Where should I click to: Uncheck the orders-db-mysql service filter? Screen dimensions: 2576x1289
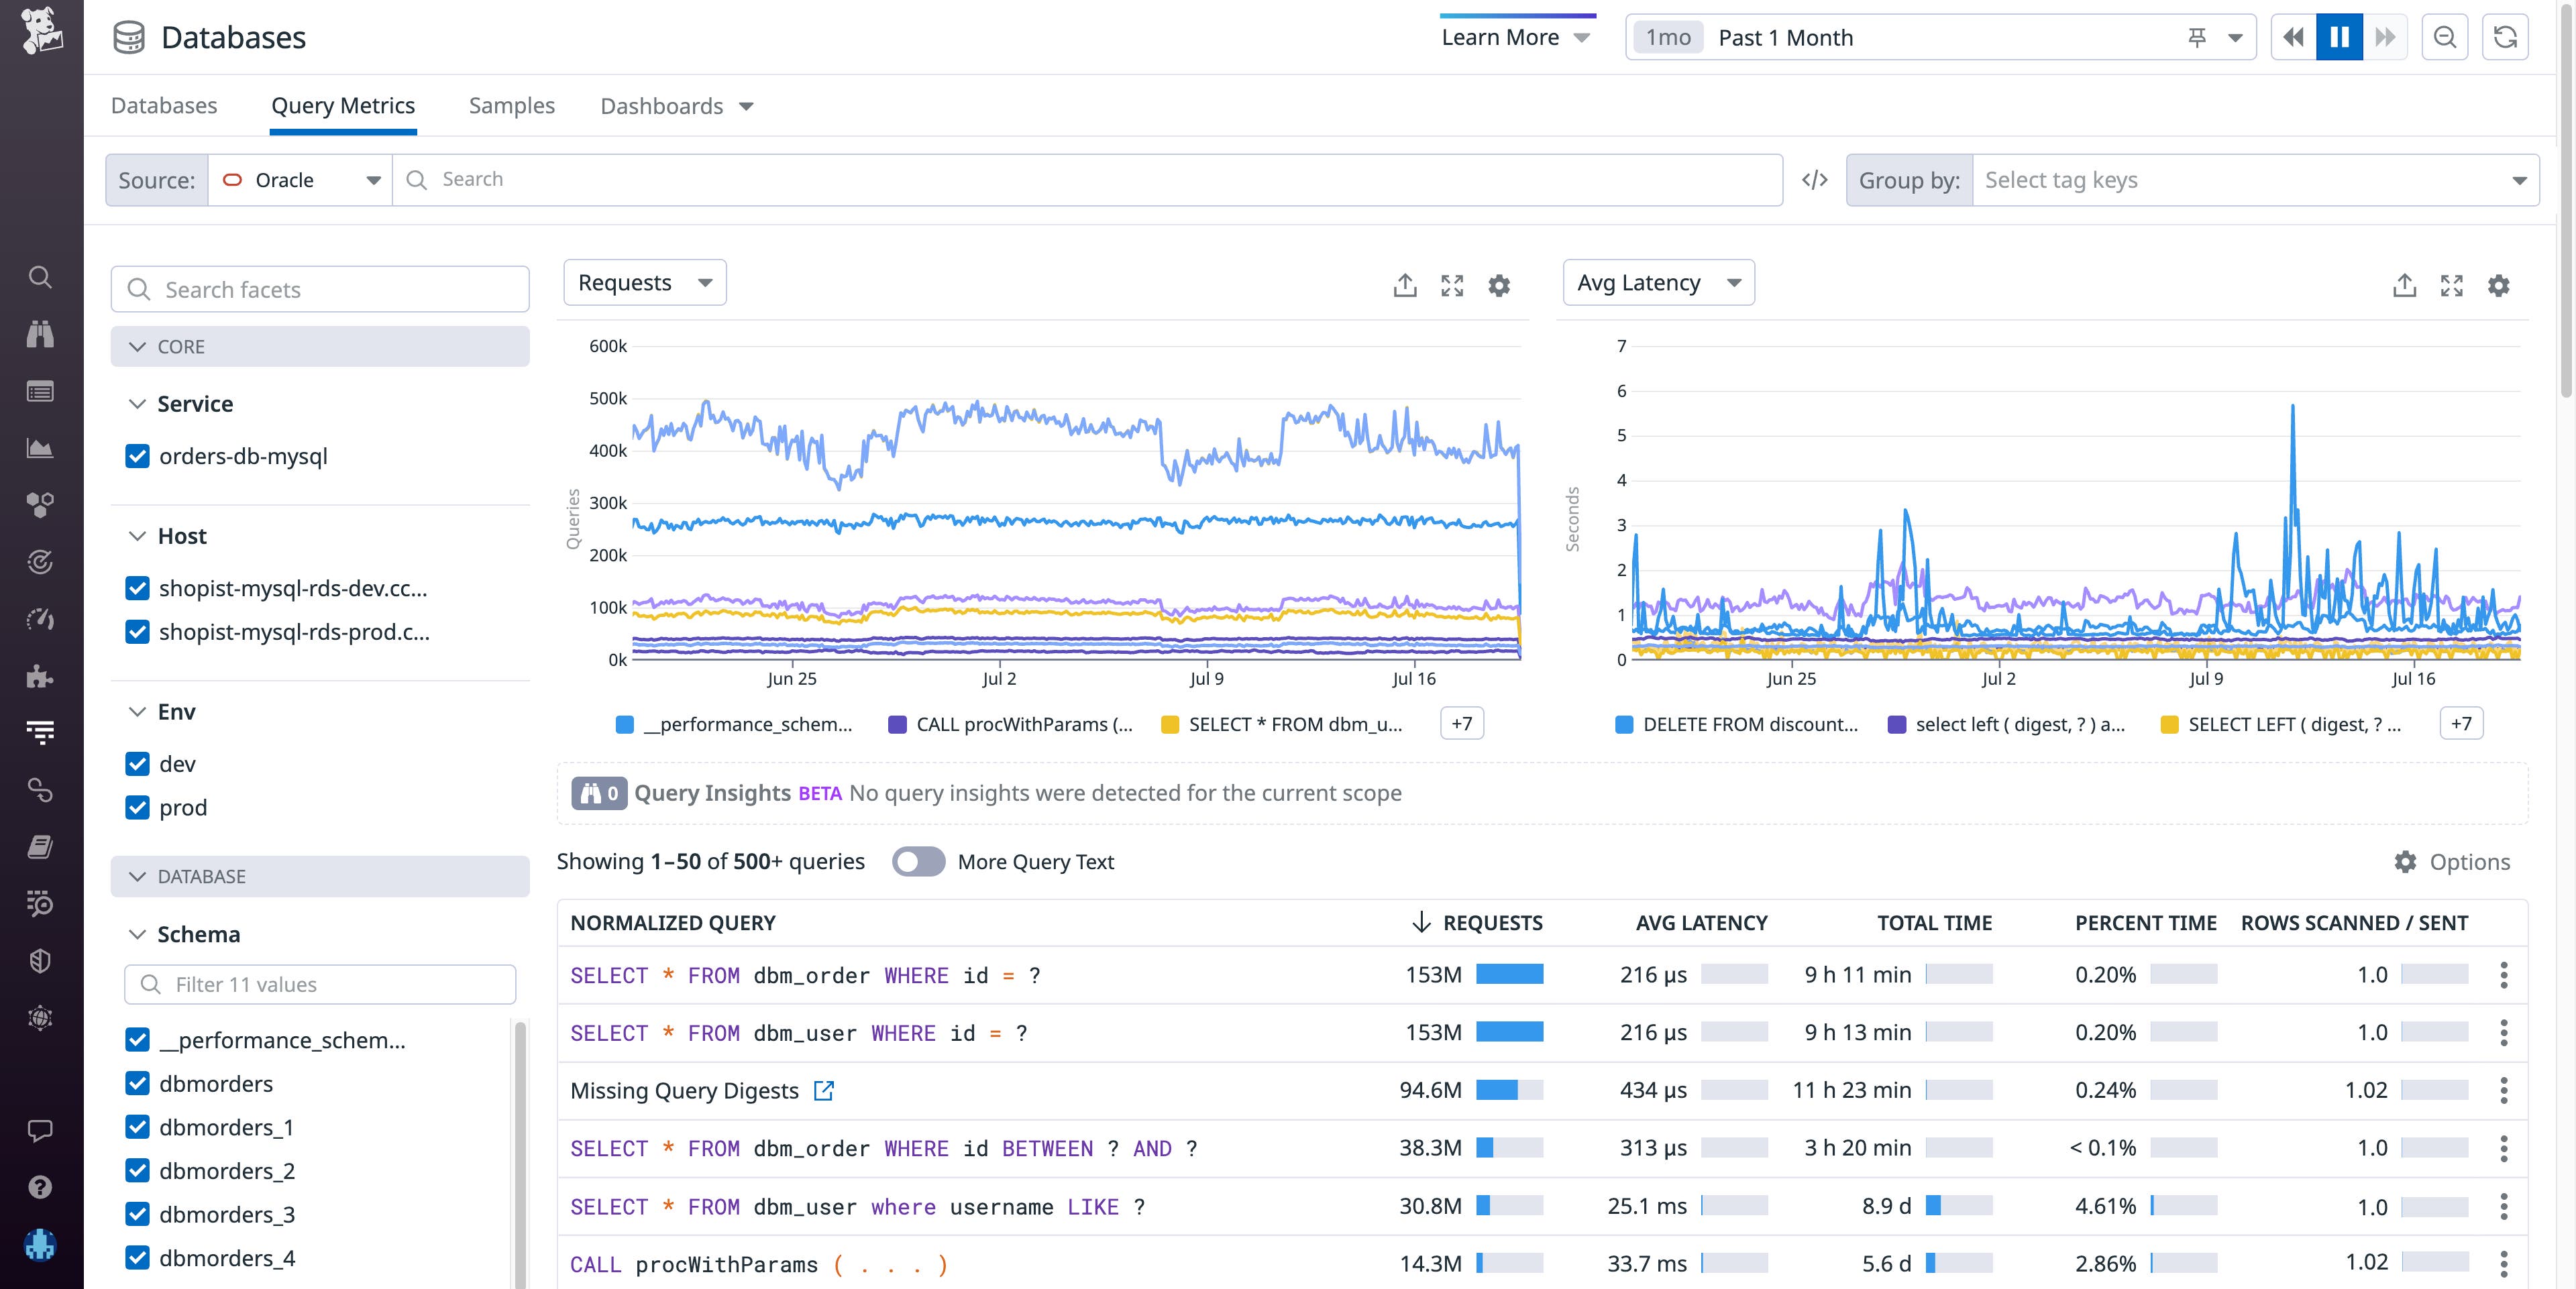(x=137, y=456)
